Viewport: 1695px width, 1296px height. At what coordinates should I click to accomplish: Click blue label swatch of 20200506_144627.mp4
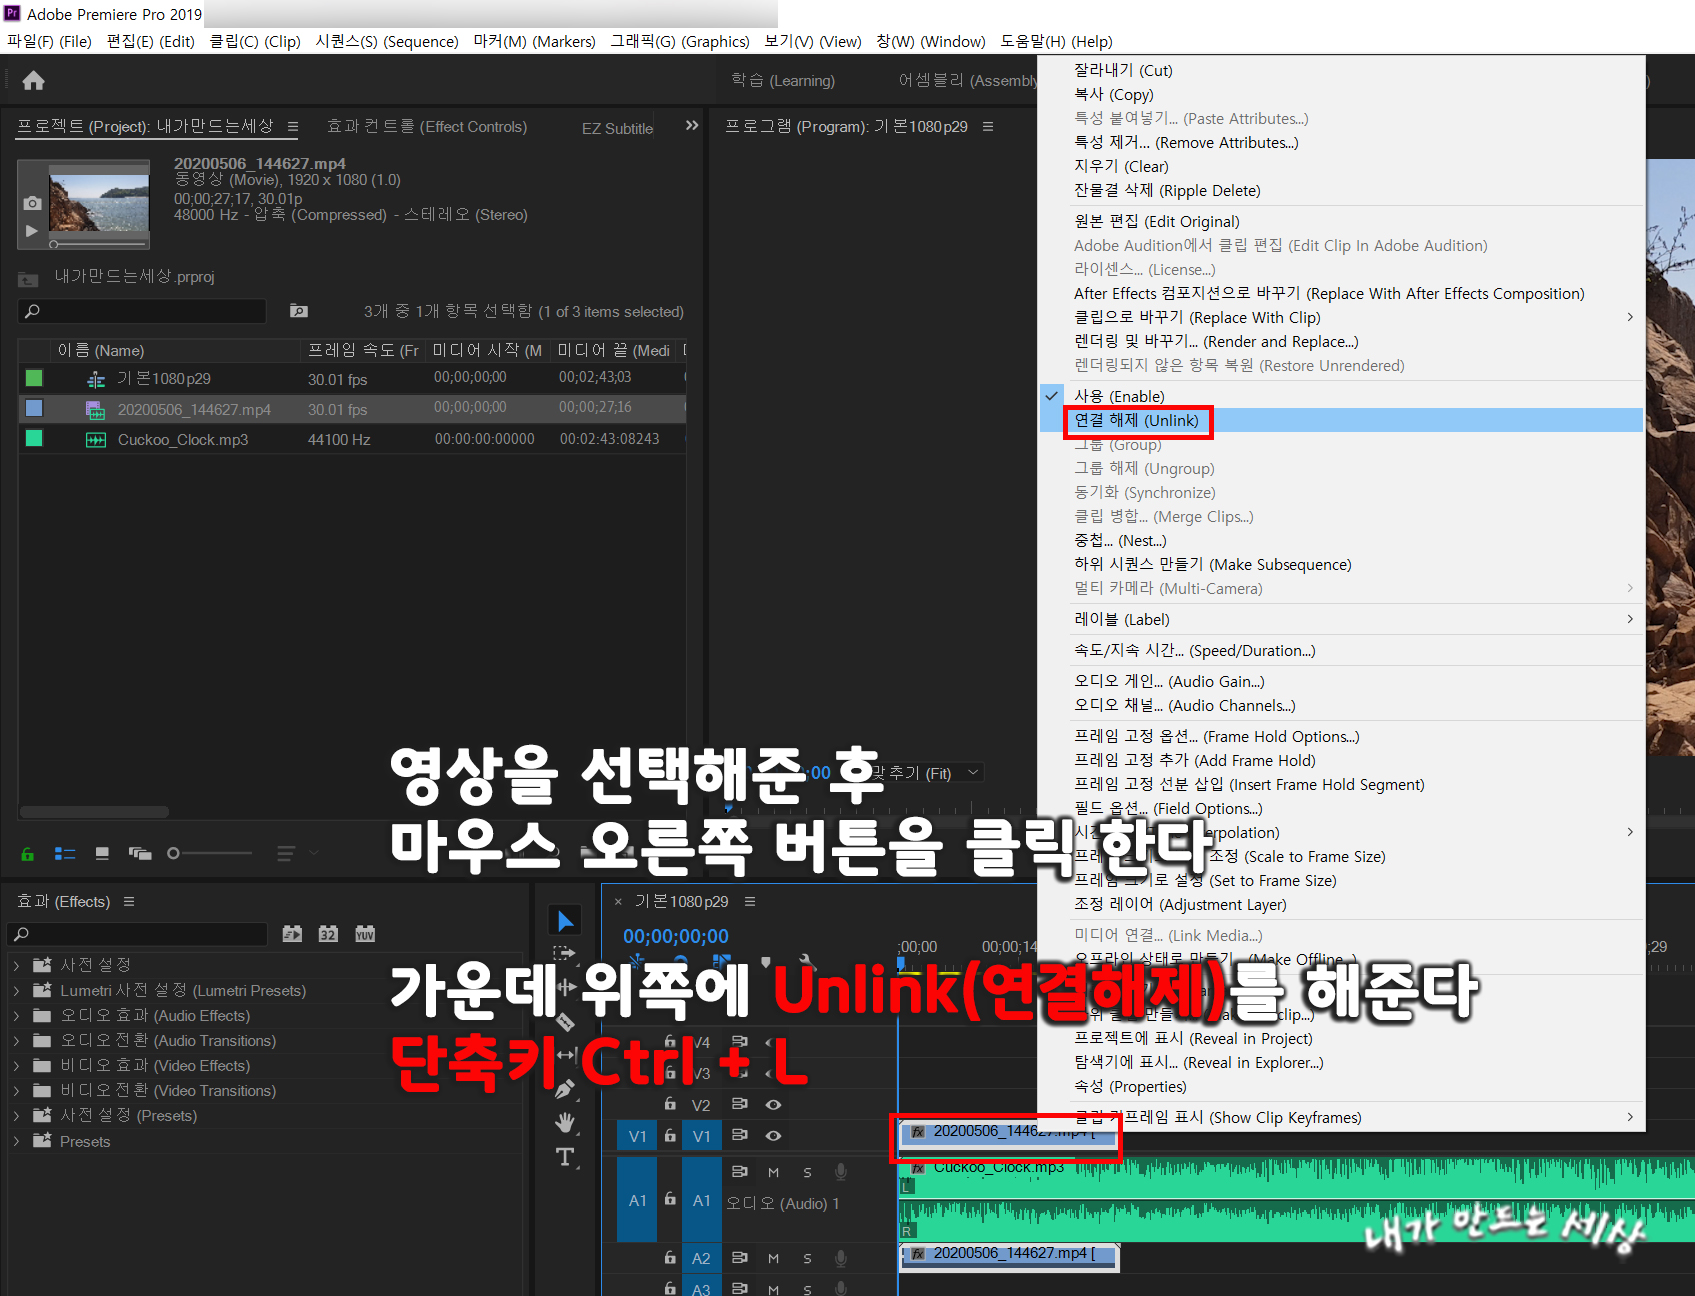tap(34, 408)
